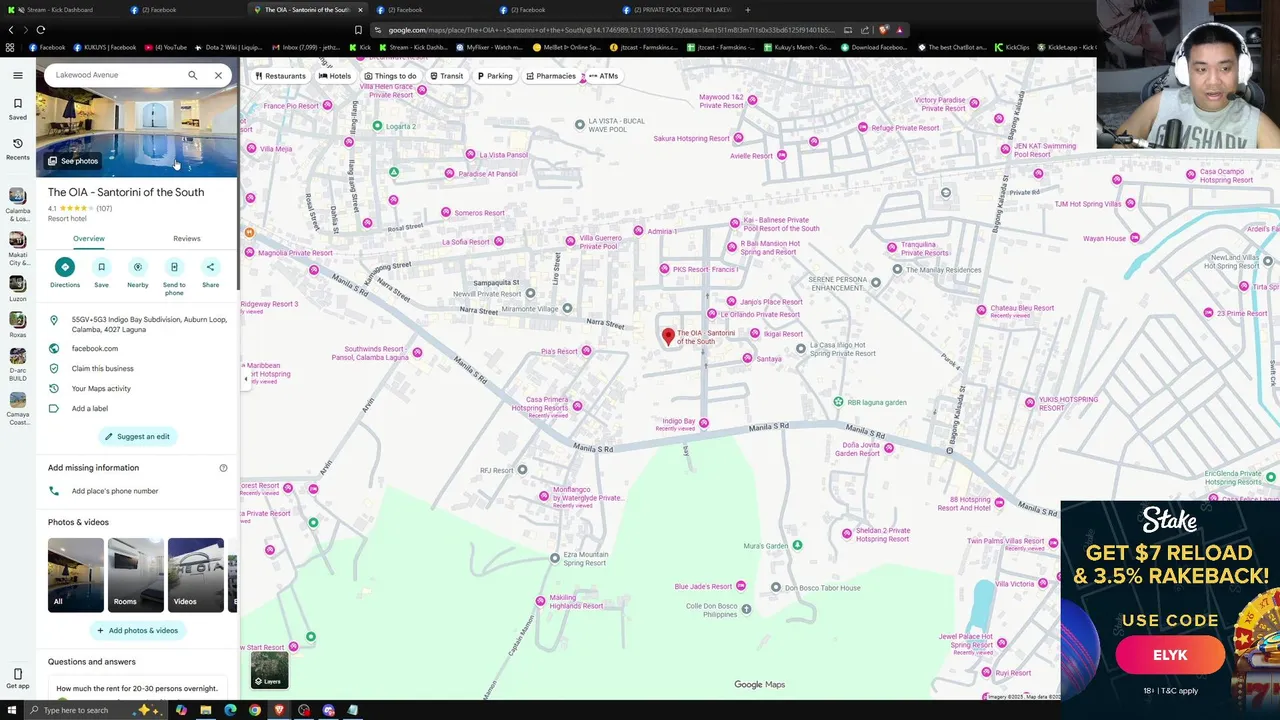Screen dimensions: 1280x720
Task: Open the Rooms photos thumbnail
Action: click(x=136, y=575)
